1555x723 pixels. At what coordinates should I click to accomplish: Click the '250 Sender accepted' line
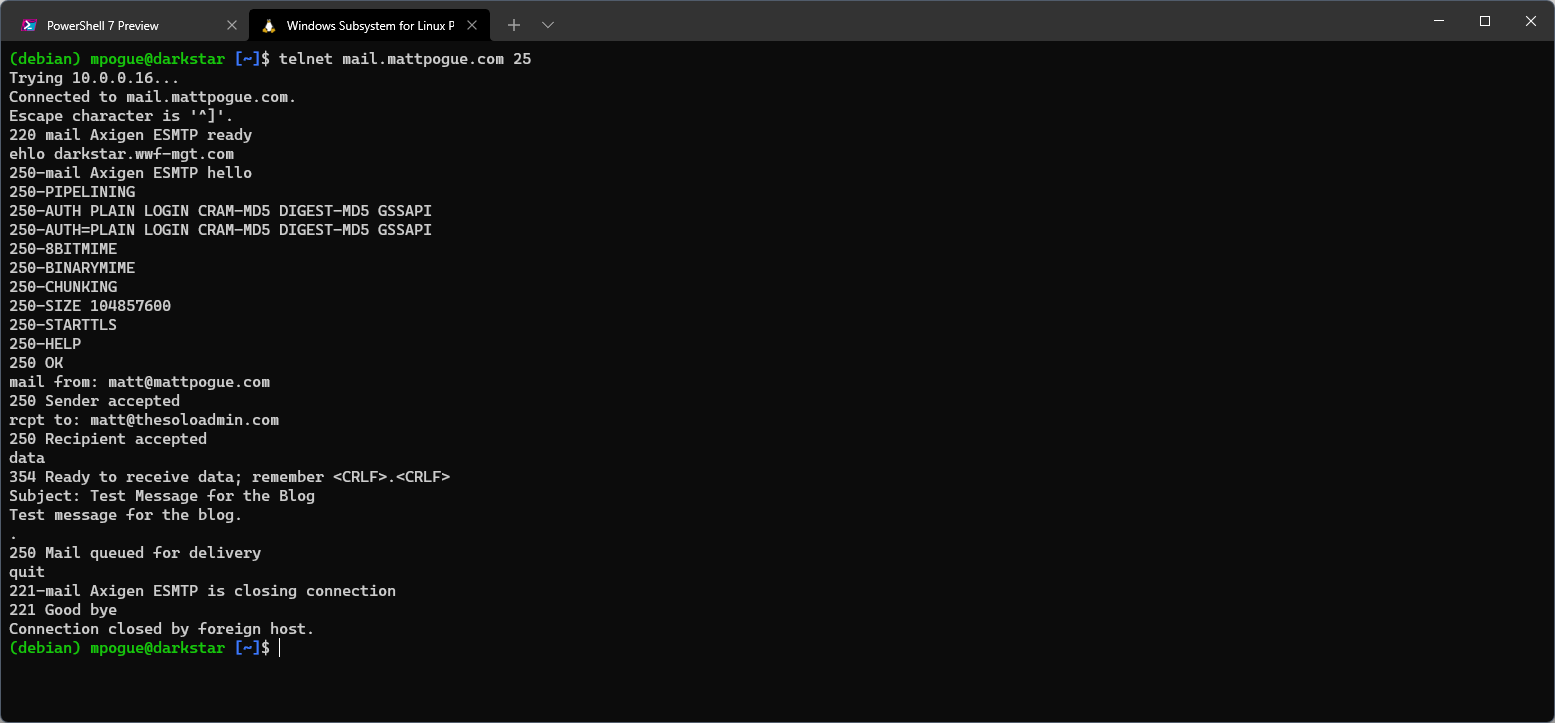tap(95, 401)
